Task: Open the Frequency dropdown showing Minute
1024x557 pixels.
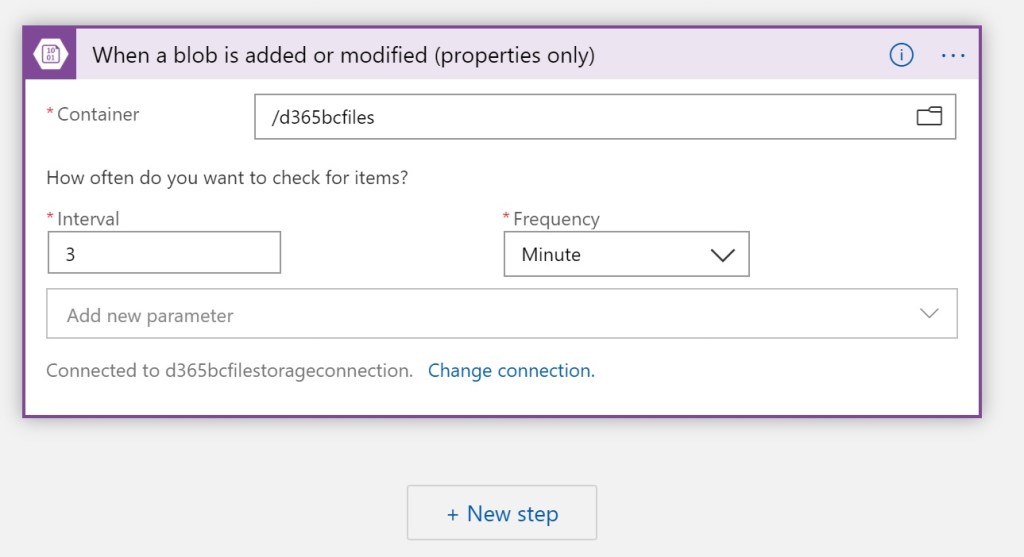Action: pos(610,255)
